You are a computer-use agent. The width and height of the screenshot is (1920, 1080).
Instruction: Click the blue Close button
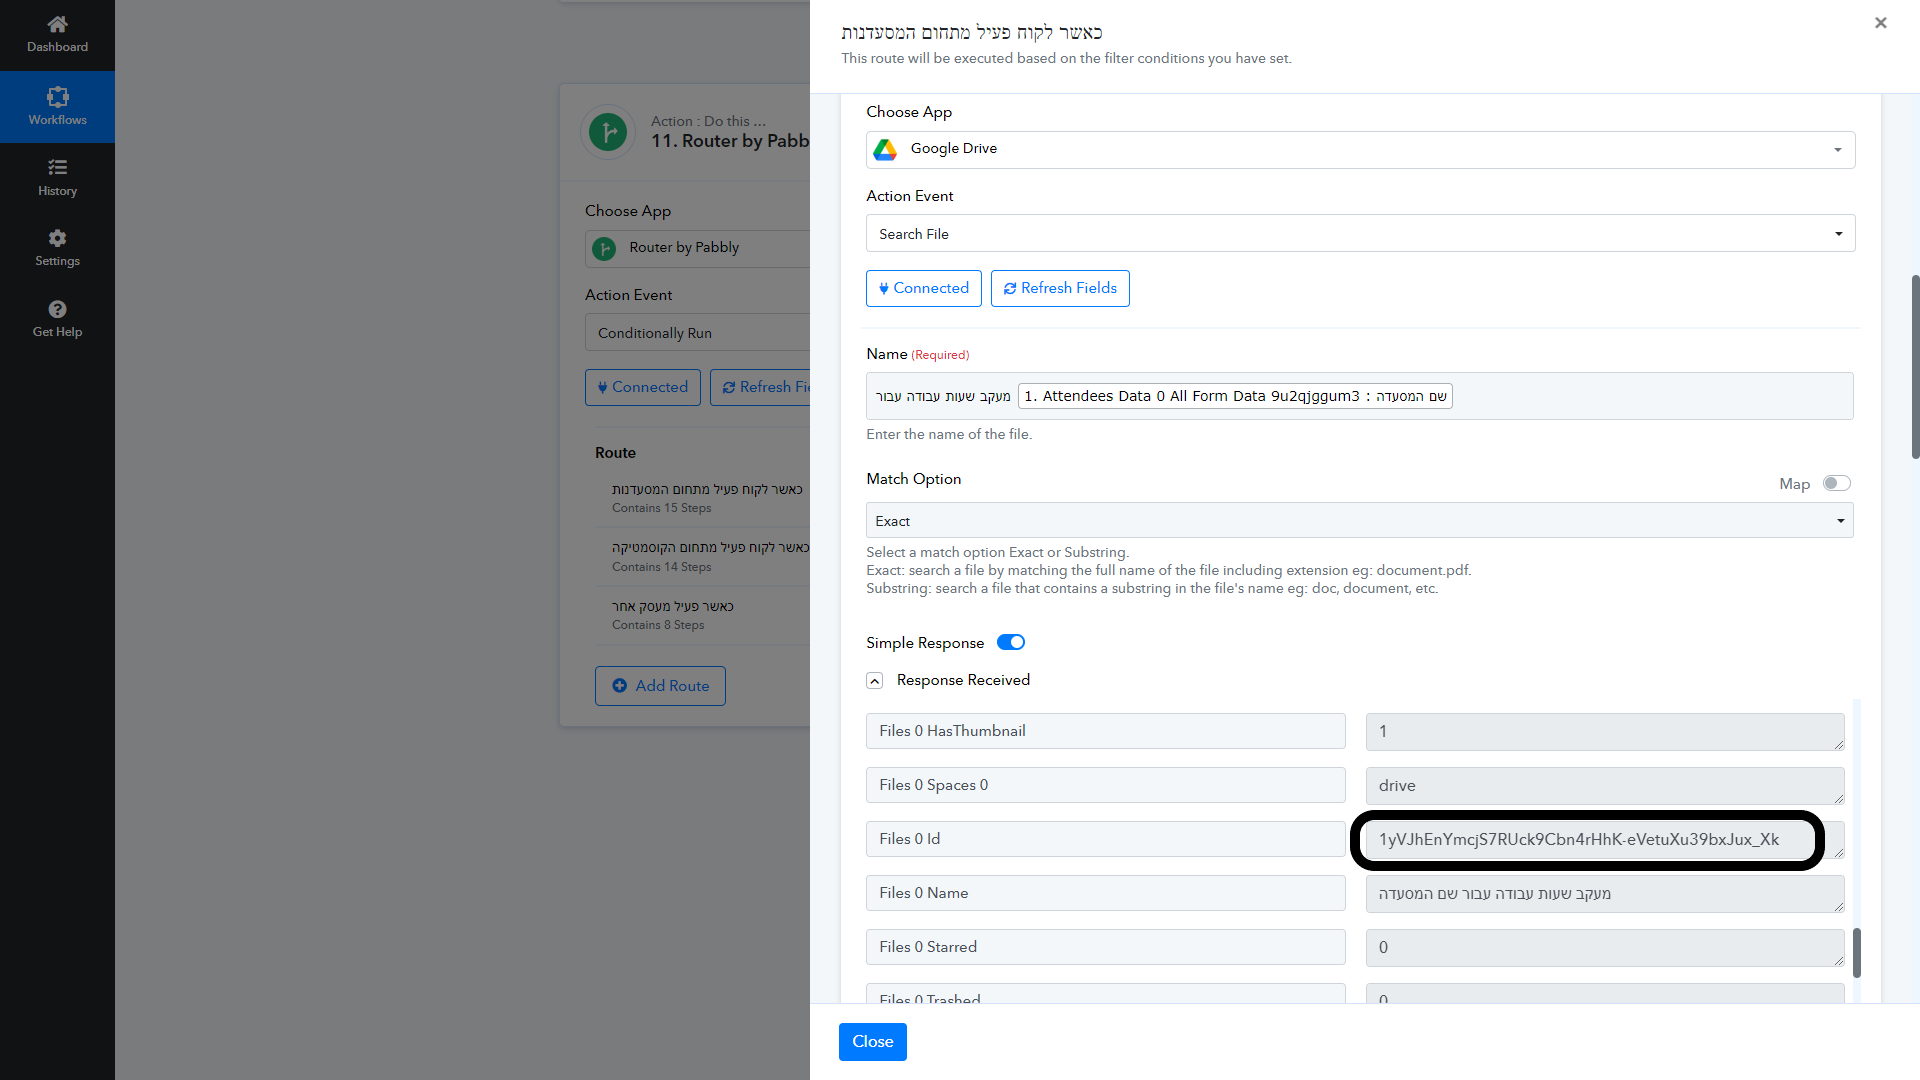(x=873, y=1042)
